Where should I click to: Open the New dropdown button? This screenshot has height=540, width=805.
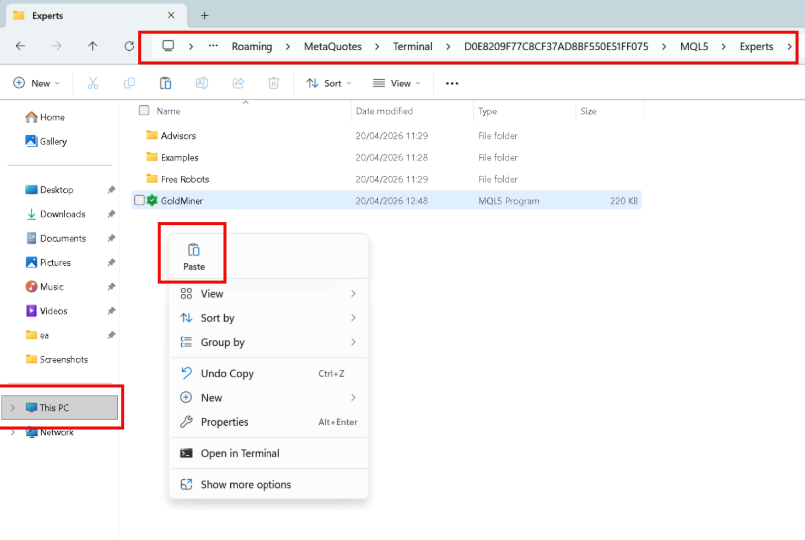click(x=36, y=83)
